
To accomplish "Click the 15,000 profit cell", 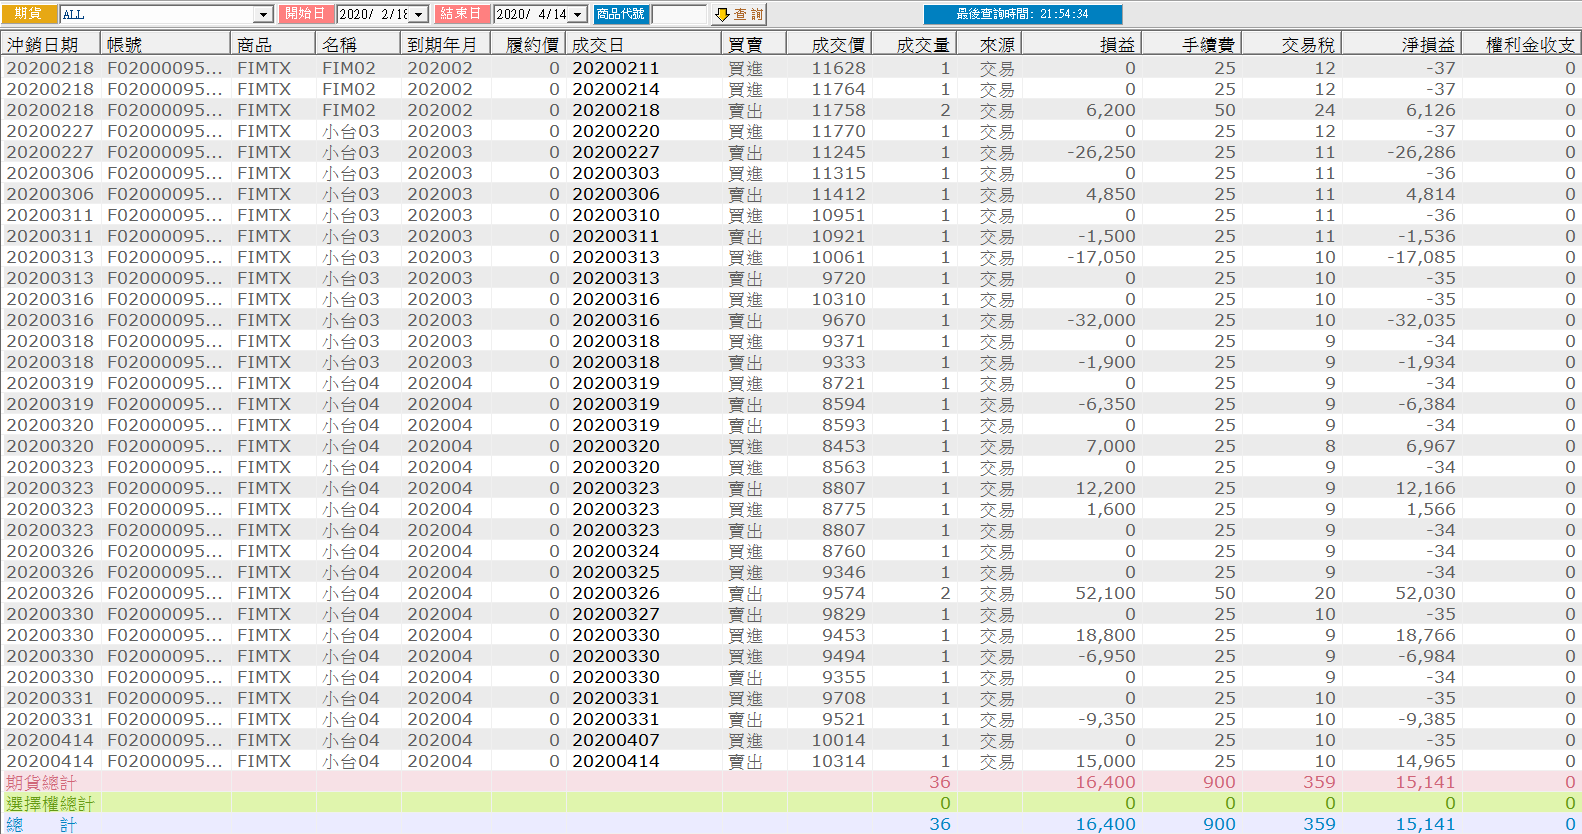I will click(x=1106, y=761).
